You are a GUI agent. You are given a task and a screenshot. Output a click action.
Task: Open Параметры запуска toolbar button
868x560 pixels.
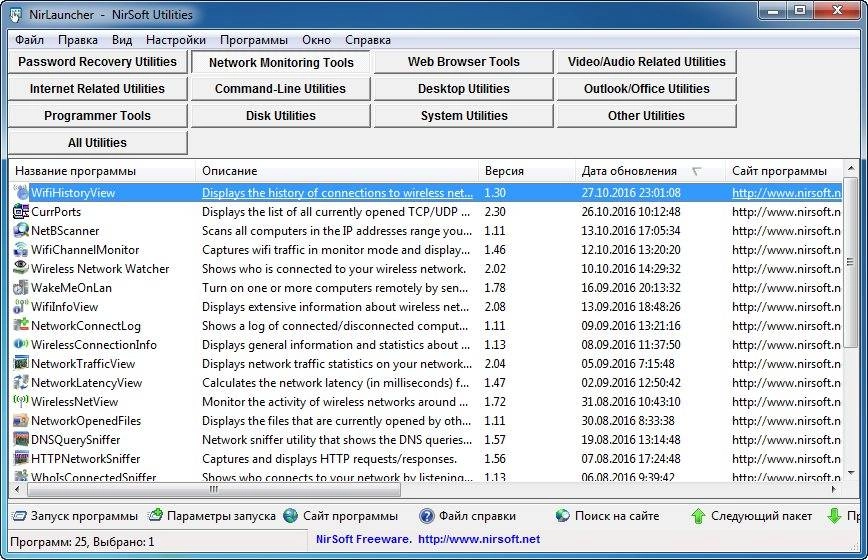tap(213, 516)
